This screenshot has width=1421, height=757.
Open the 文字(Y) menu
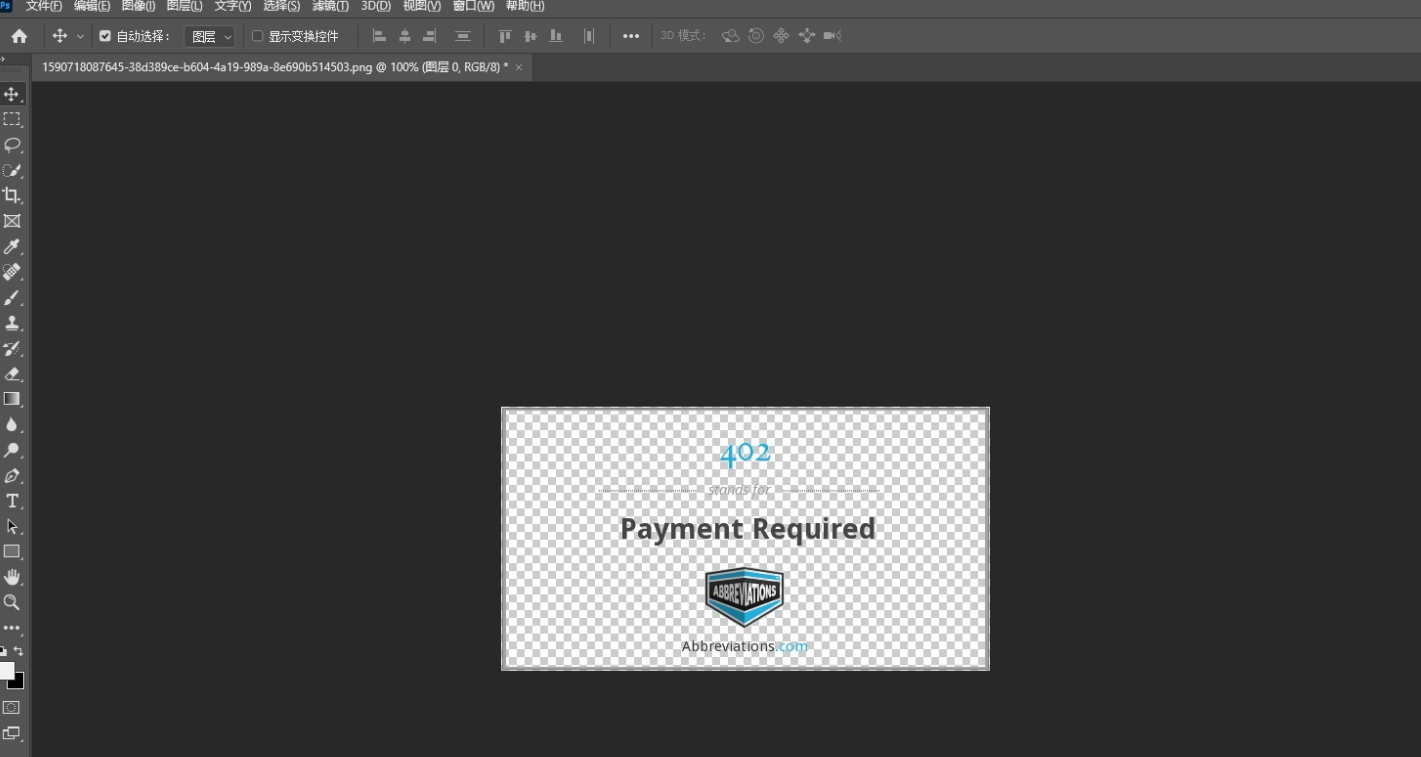point(233,6)
